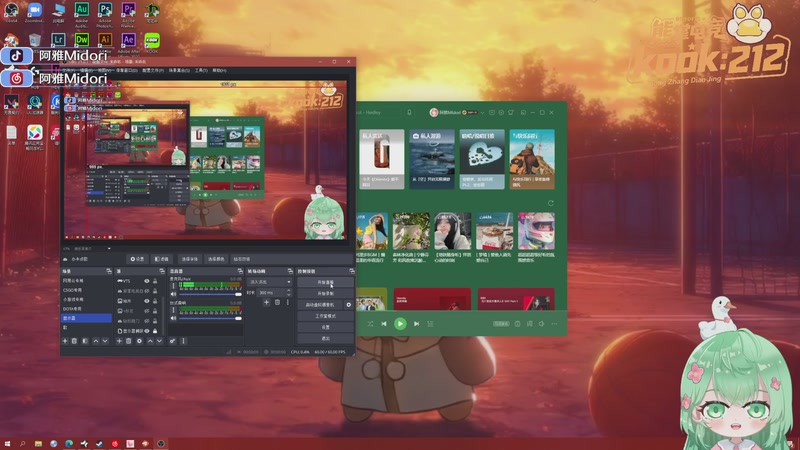Viewport: 800px width, 450px height.
Task: Switch music player to mini mode
Action: click(523, 112)
